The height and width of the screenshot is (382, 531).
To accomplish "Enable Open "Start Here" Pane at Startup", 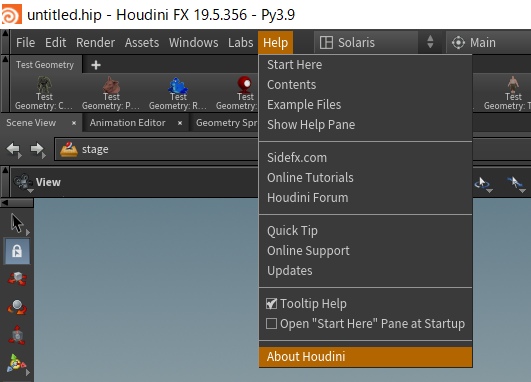I will tap(271, 324).
